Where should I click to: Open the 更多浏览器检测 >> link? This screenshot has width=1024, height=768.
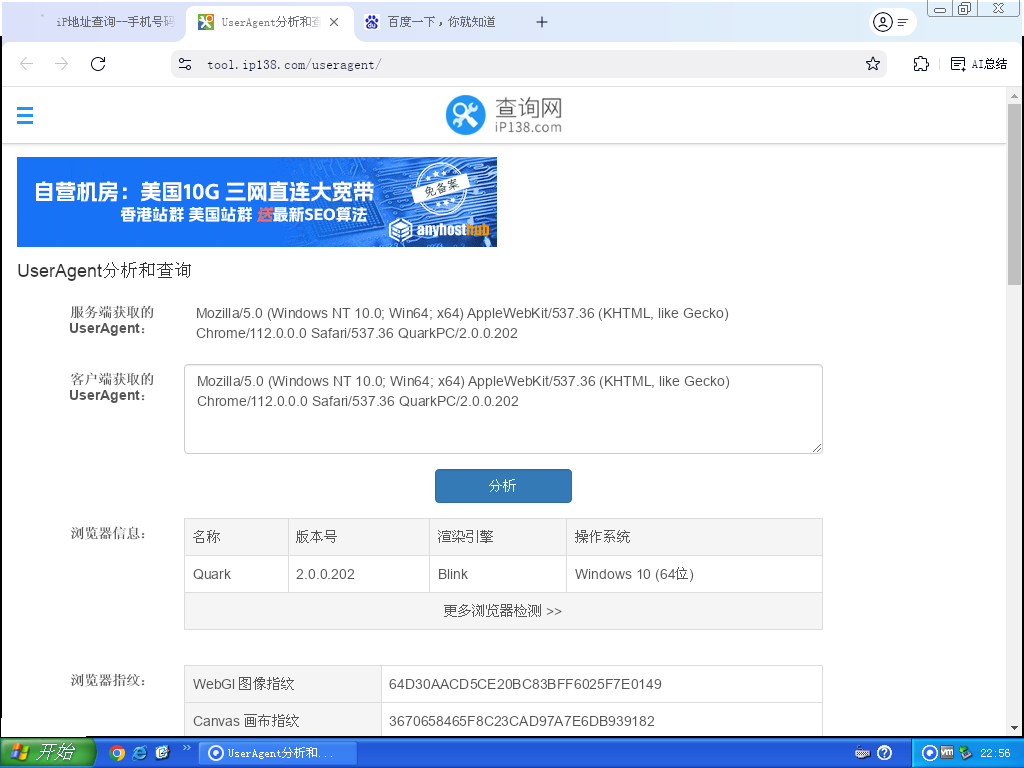(503, 611)
